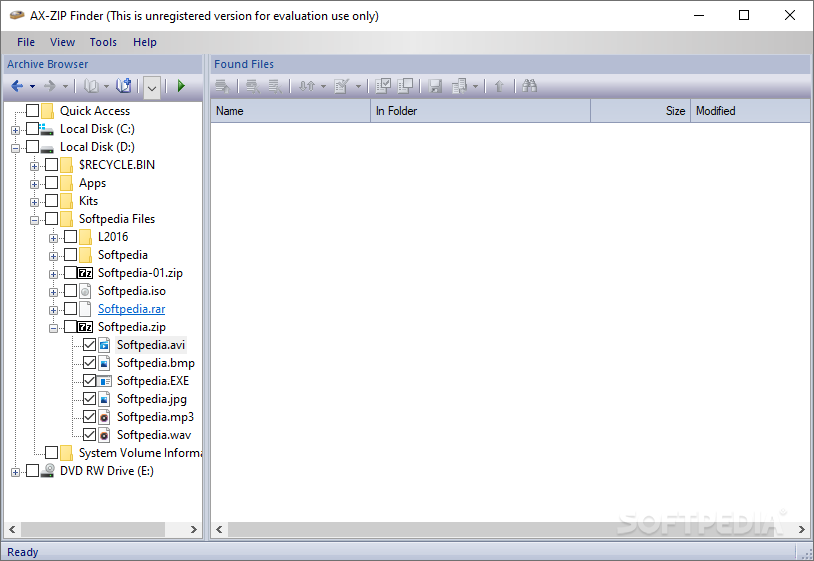Expand the Local Disk (C:) node

[x=16, y=130]
